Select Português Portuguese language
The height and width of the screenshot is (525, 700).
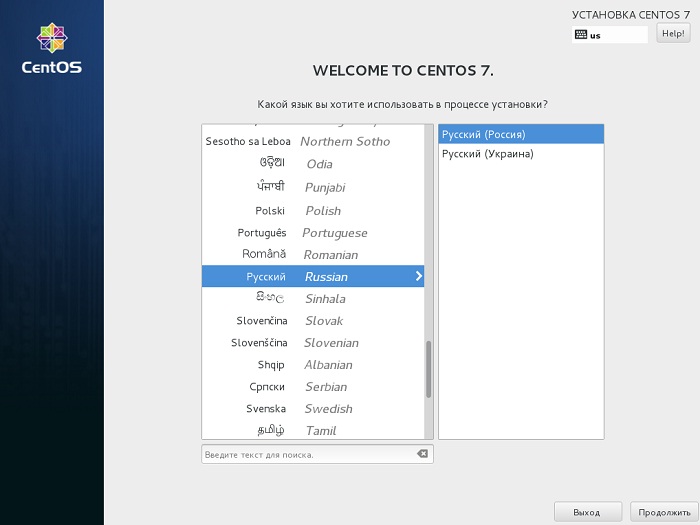pyautogui.click(x=312, y=233)
